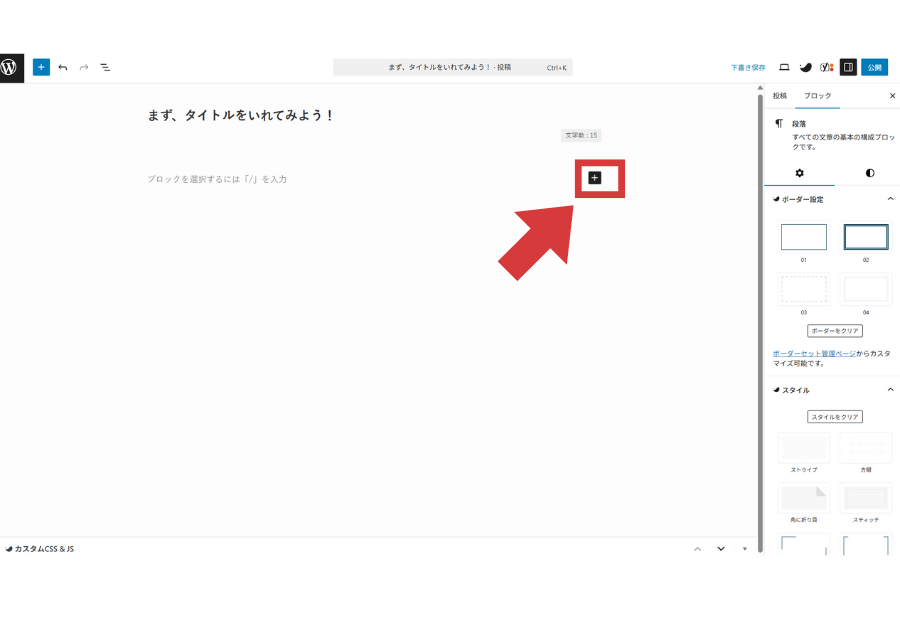Redo using the forward arrow icon
The height and width of the screenshot is (630, 900).
[x=84, y=67]
